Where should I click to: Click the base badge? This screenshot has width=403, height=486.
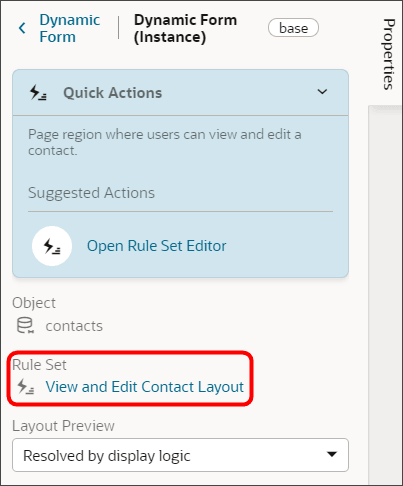293,28
